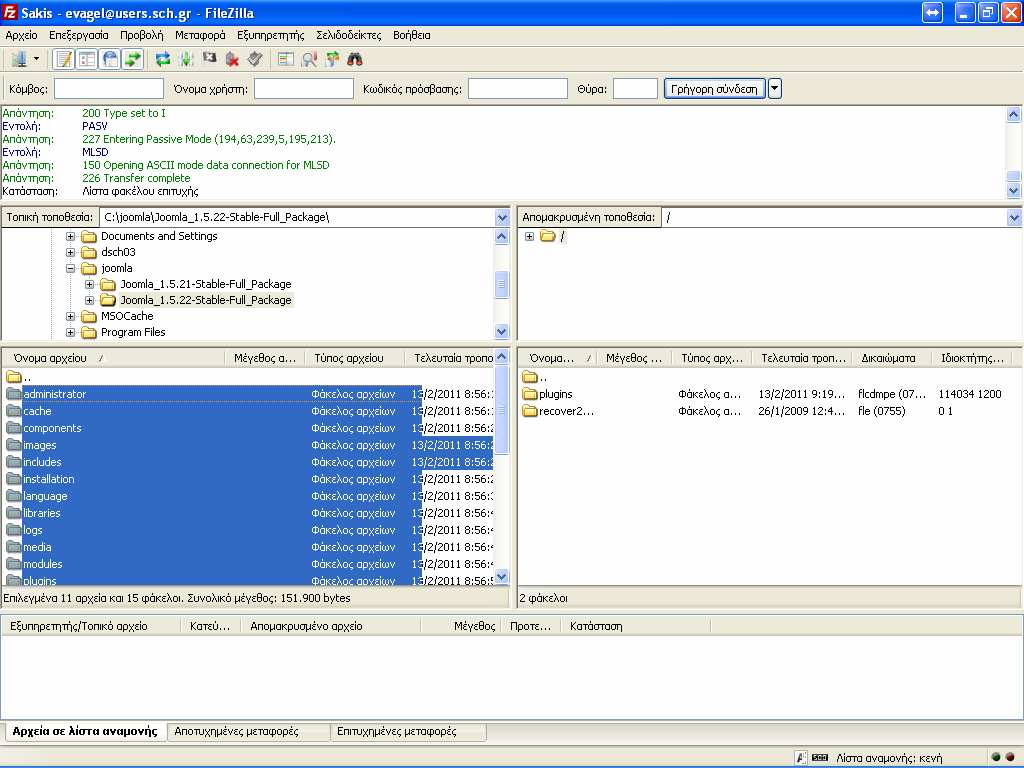Expand the dsch03 tree node
Image resolution: width=1024 pixels, height=768 pixels.
click(71, 252)
